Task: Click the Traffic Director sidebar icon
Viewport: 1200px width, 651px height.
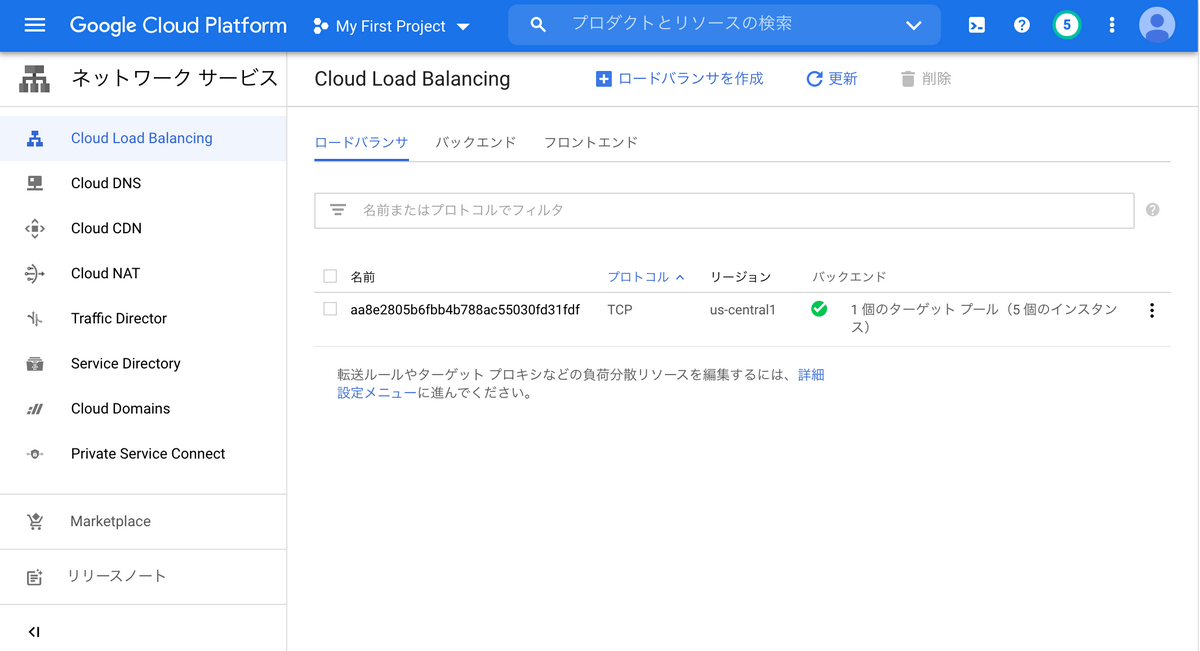Action: pyautogui.click(x=35, y=319)
